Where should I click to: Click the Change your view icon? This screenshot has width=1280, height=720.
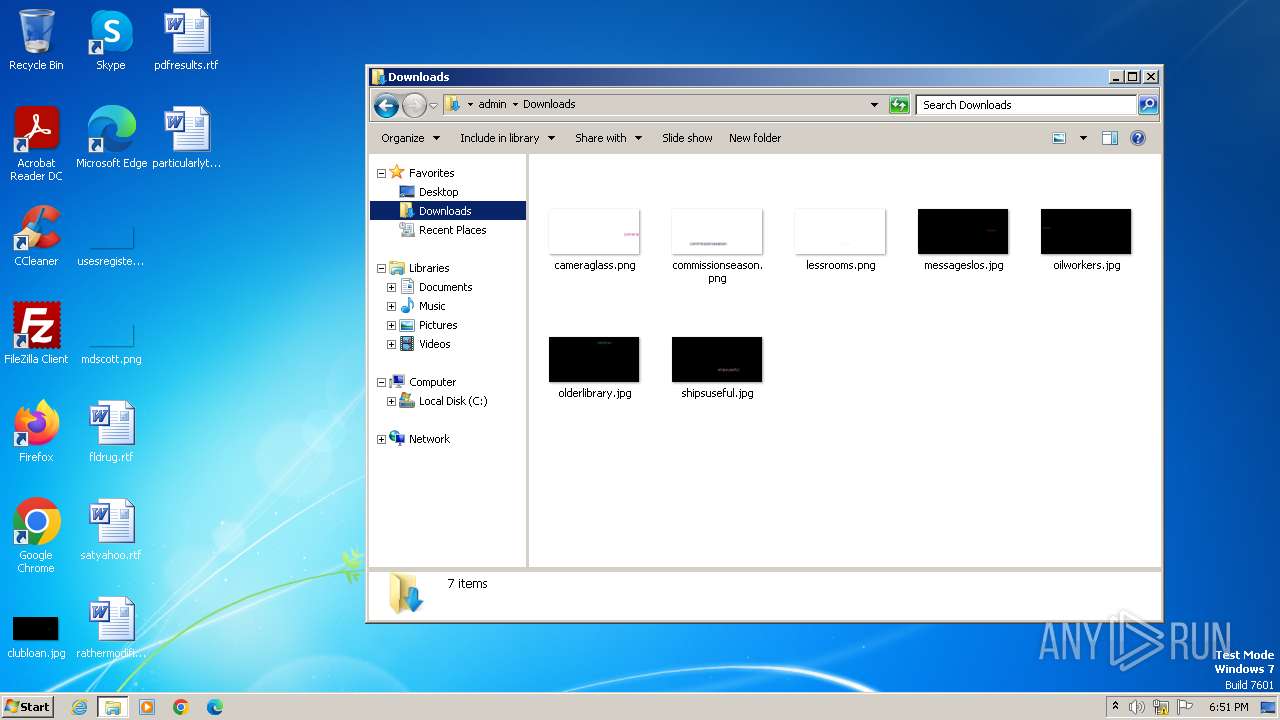[1059, 138]
